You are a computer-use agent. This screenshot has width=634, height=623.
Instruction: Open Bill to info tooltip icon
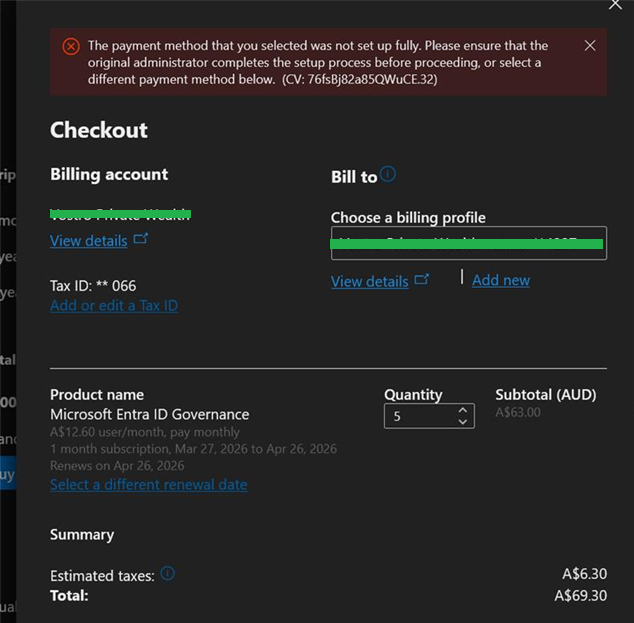[x=388, y=174]
